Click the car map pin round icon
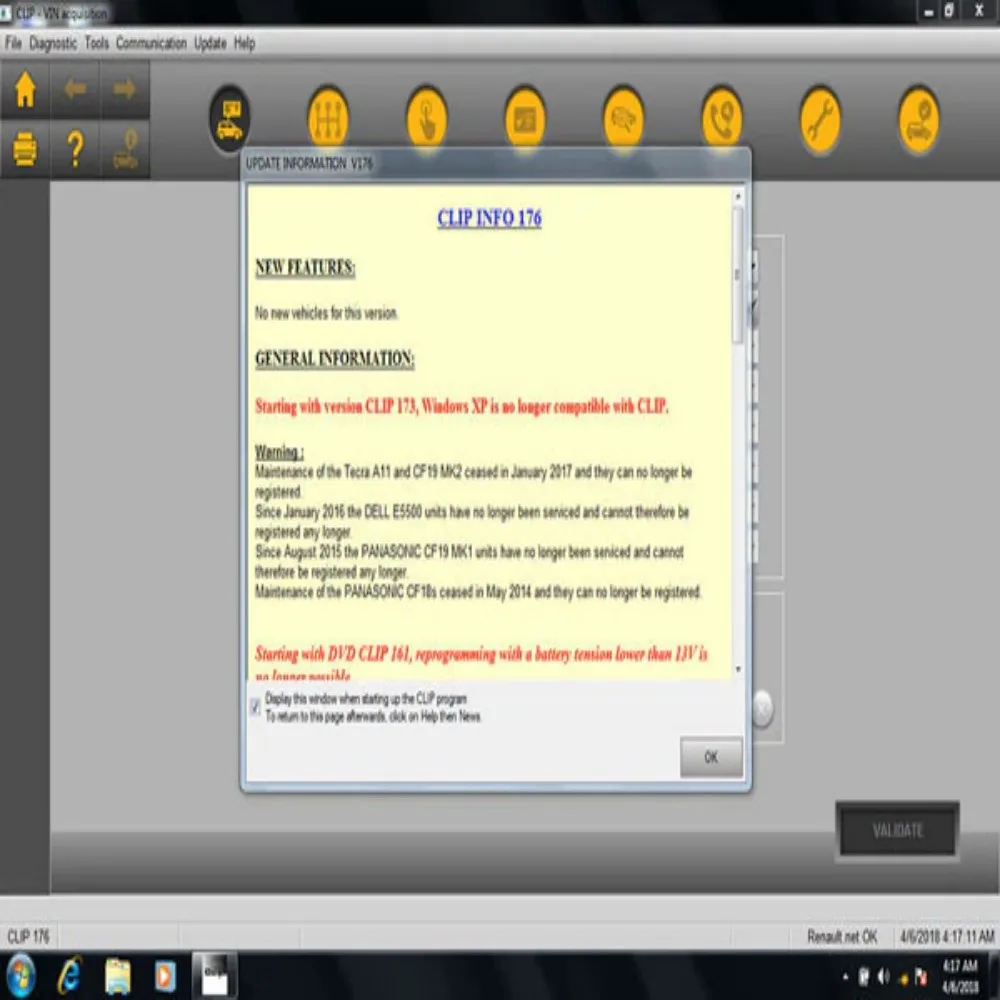This screenshot has height=1000, width=1000. pos(918,119)
